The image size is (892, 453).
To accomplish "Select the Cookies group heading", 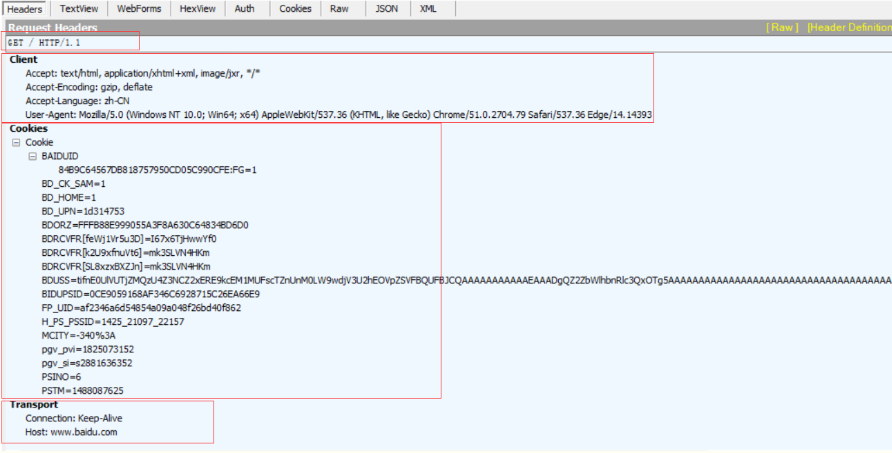I will point(28,129).
